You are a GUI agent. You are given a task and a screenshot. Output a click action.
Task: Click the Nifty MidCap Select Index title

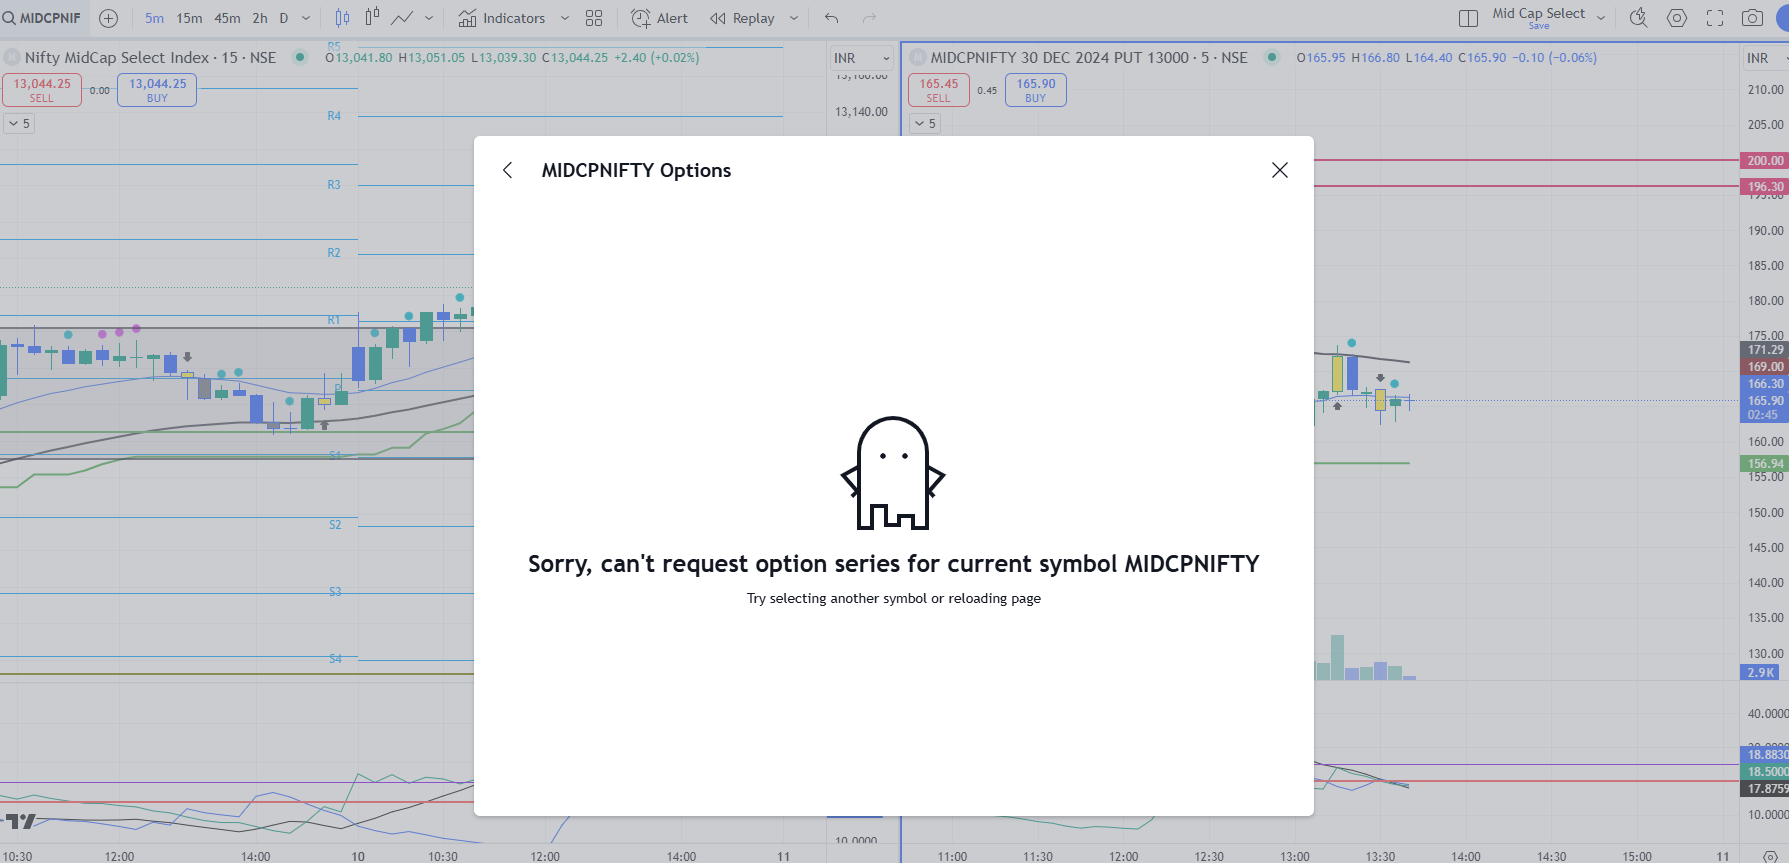150,58
